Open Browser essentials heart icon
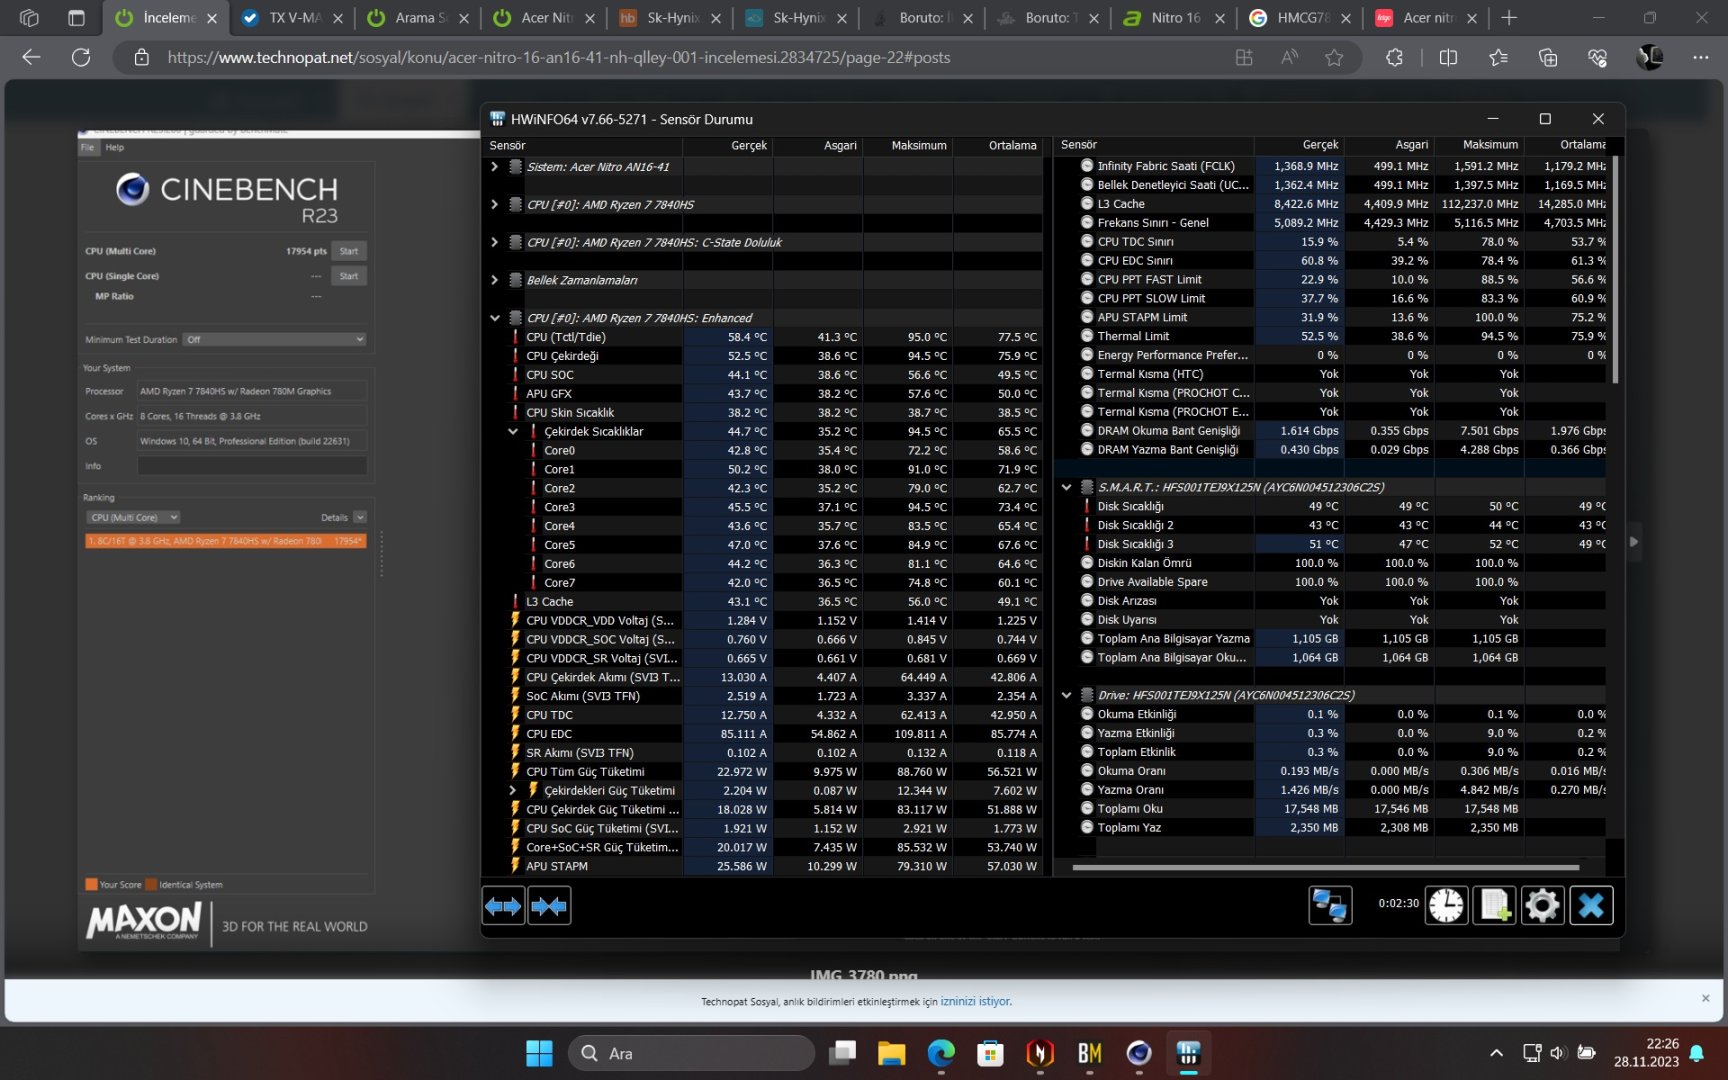Image resolution: width=1728 pixels, height=1080 pixels. (1598, 57)
